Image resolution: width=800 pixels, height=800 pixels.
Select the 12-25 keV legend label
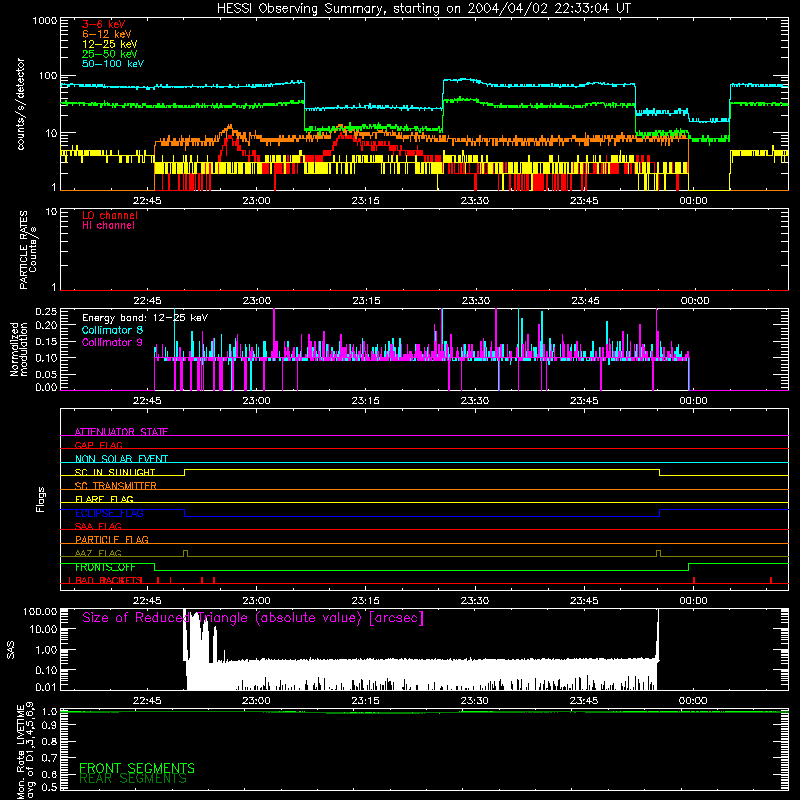109,44
